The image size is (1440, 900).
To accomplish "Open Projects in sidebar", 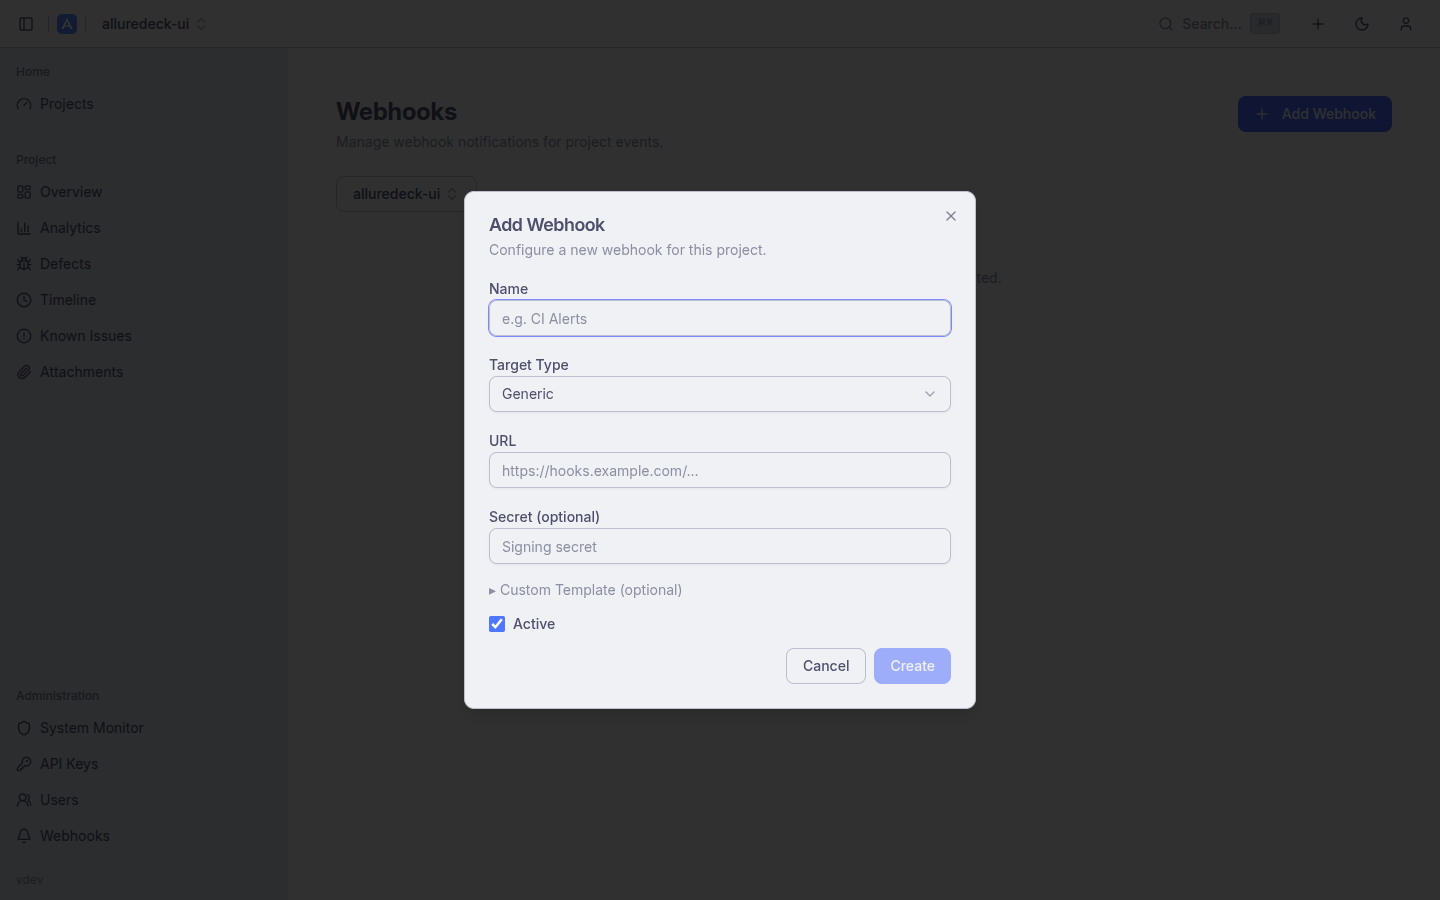I will (144, 104).
